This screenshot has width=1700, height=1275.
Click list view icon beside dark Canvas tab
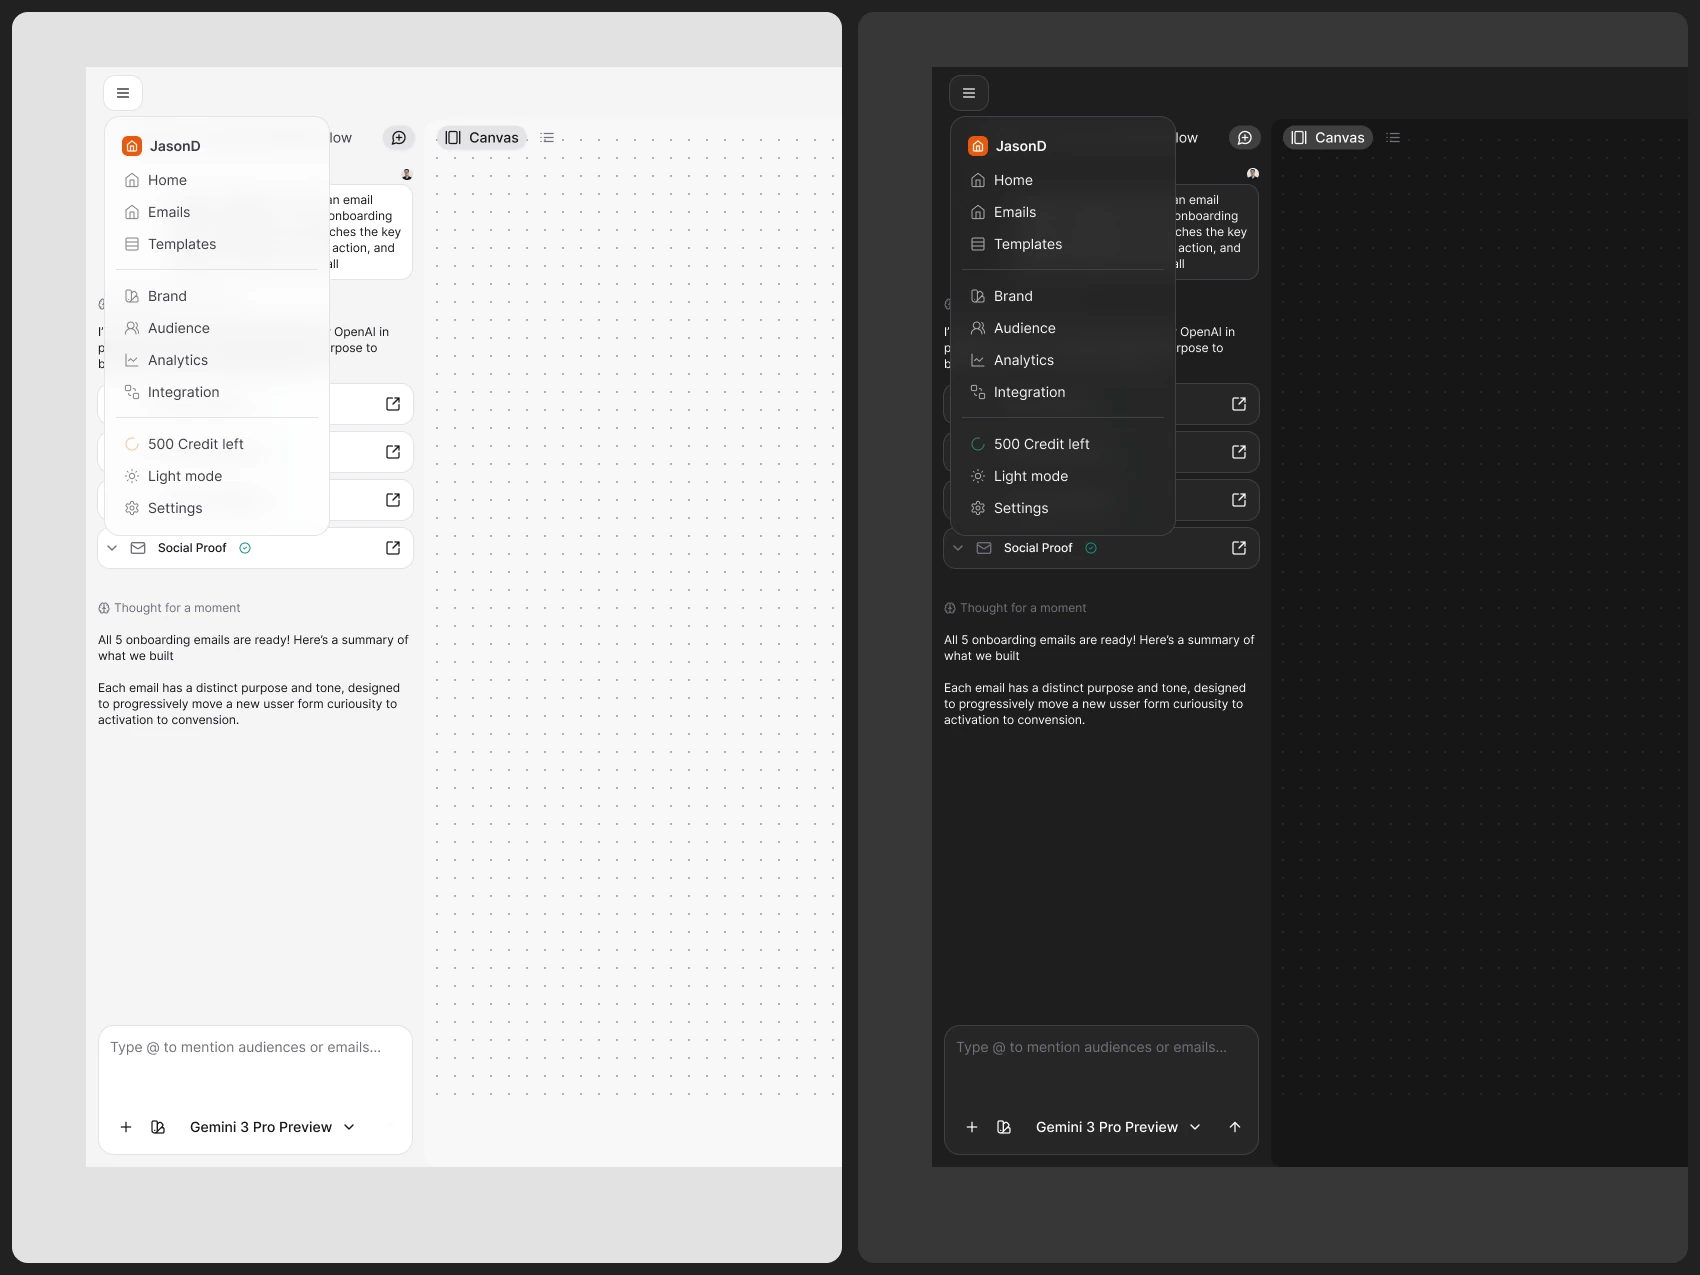[1393, 138]
